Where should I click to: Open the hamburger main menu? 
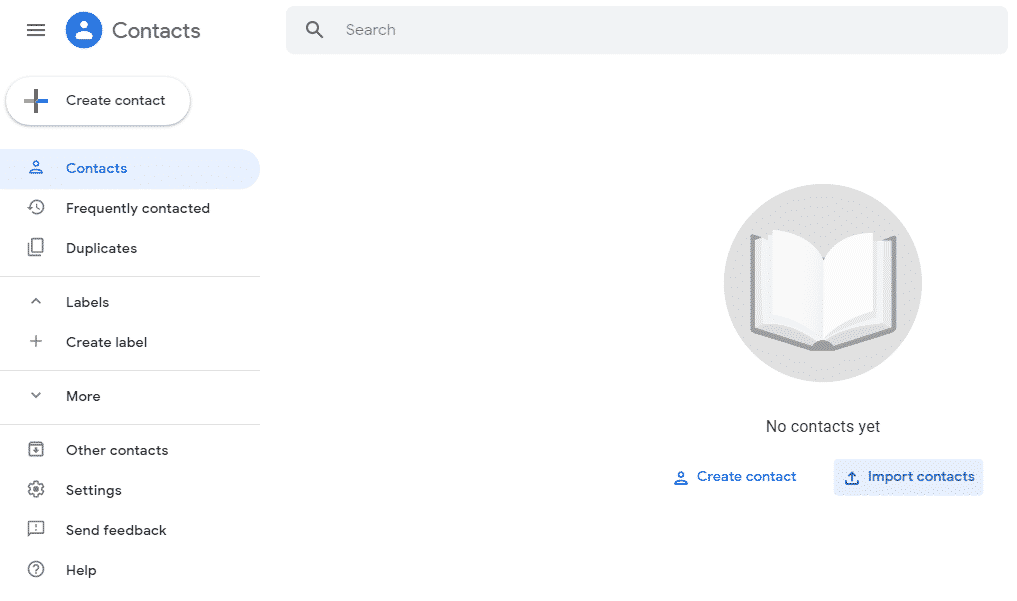tap(36, 30)
